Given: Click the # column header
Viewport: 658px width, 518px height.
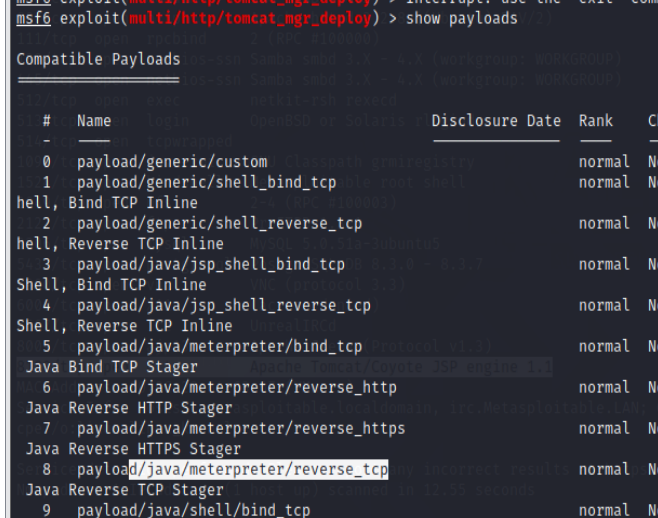Looking at the screenshot, I should point(47,121).
